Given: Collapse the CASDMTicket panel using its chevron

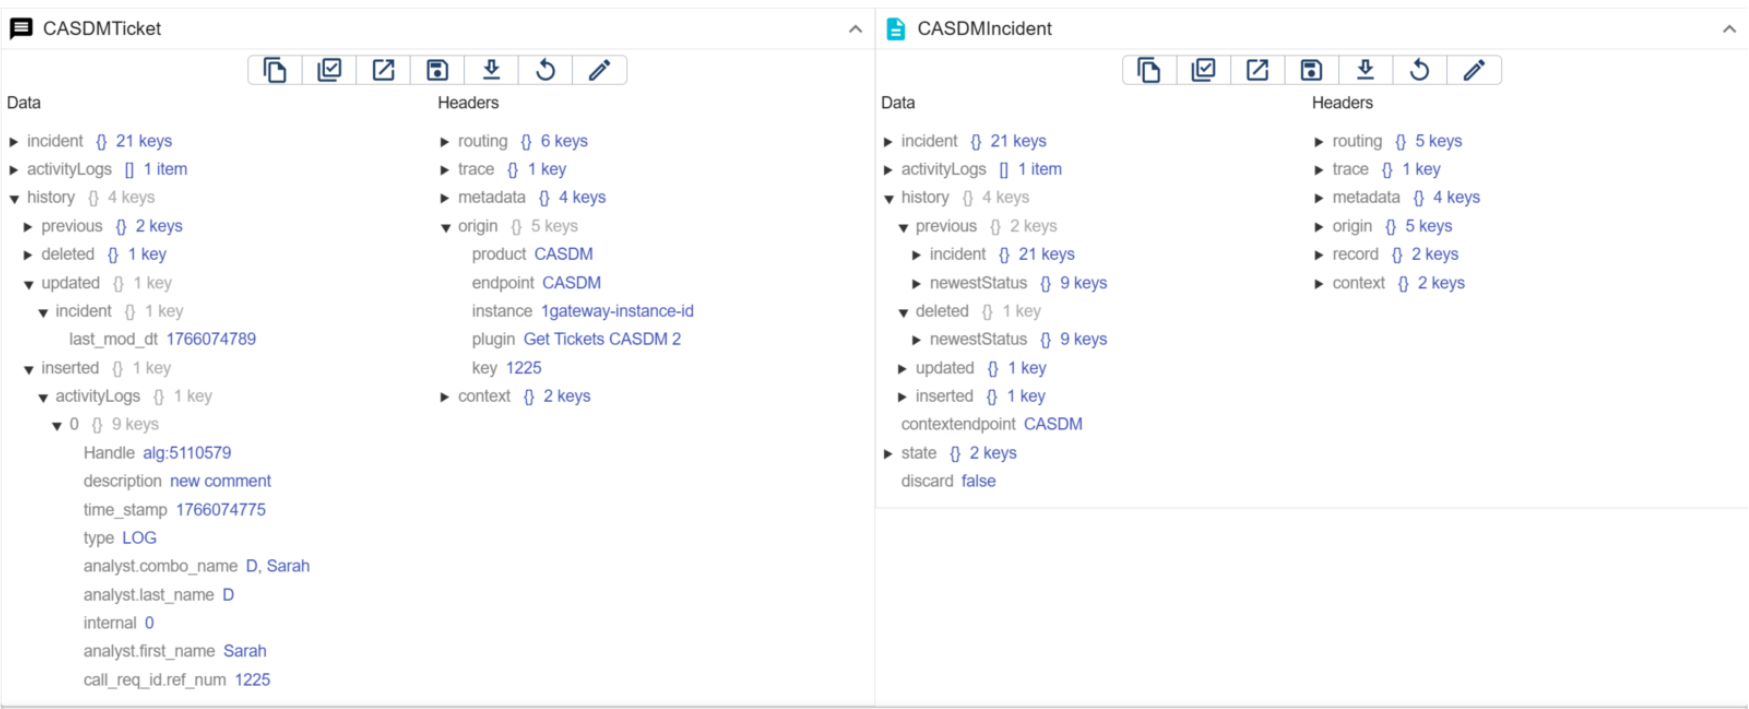Looking at the screenshot, I should point(855,29).
